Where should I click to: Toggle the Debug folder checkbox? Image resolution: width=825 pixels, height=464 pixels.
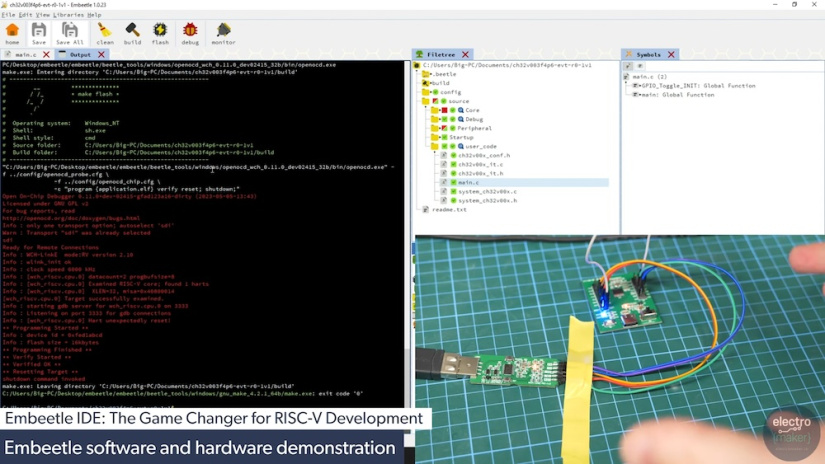tap(445, 119)
